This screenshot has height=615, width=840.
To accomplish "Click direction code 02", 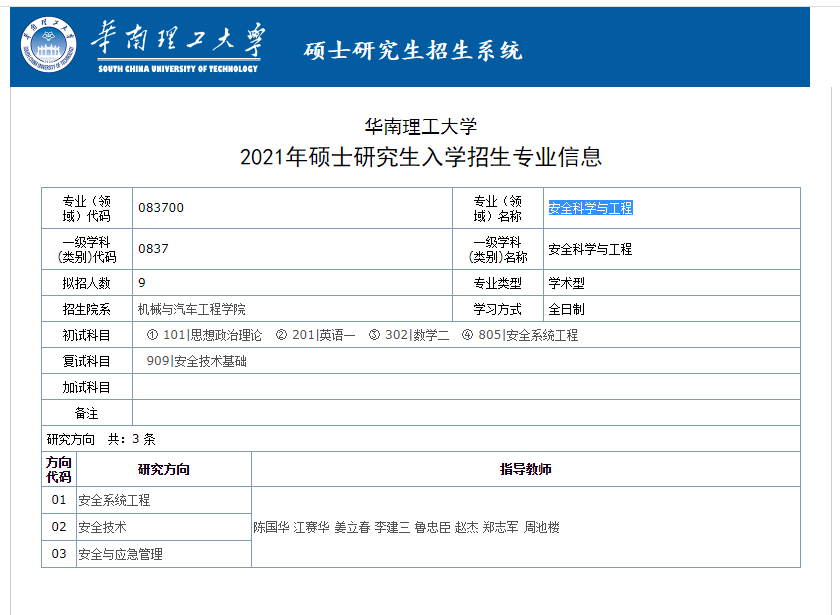I will coord(59,527).
